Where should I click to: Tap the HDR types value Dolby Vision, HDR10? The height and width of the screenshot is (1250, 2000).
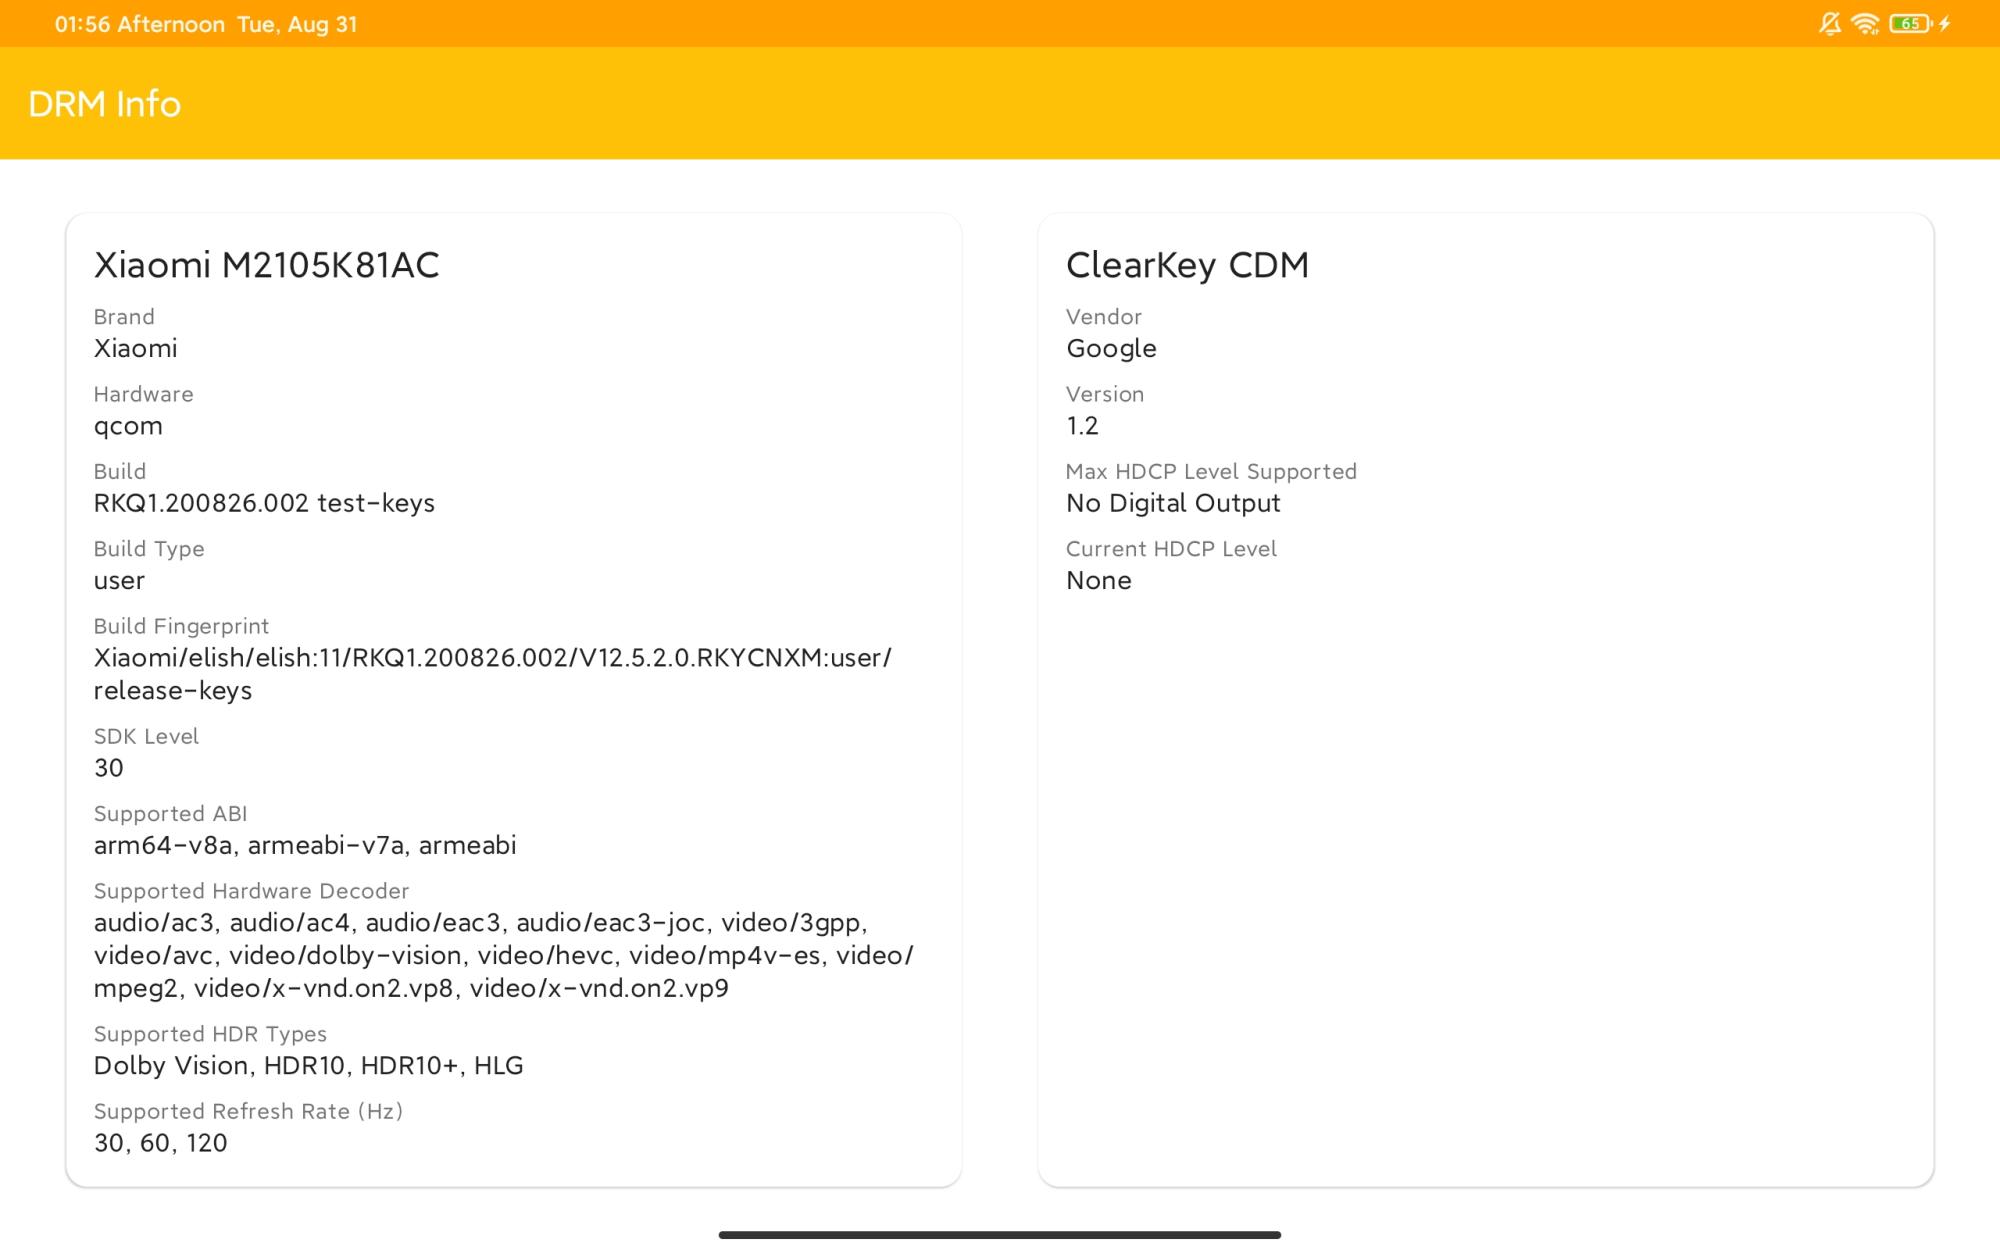309,1066
